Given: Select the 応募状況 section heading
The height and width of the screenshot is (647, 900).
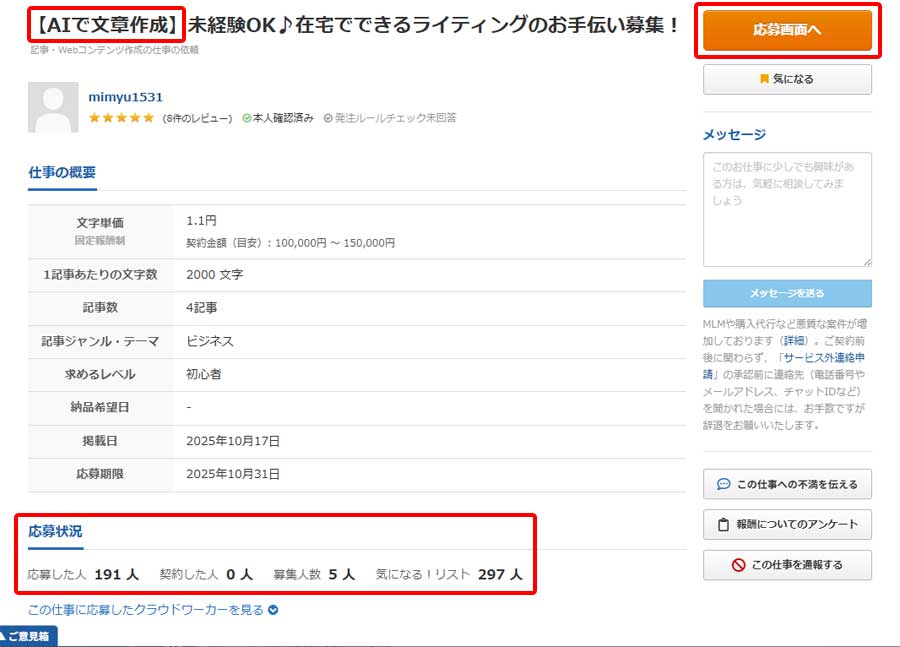Looking at the screenshot, I should point(55,531).
